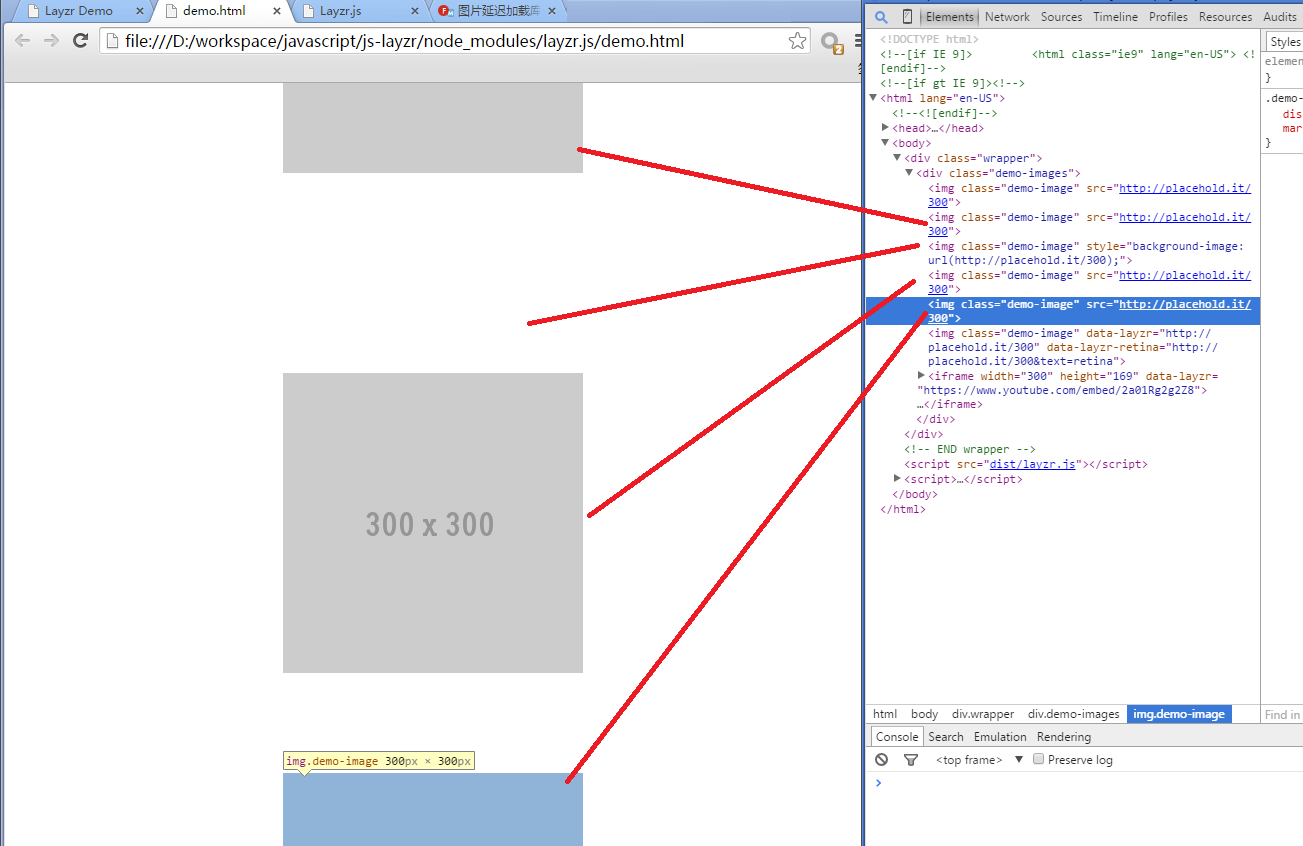1303x846 pixels.
Task: Open the Resources panel
Action: click(x=1225, y=17)
